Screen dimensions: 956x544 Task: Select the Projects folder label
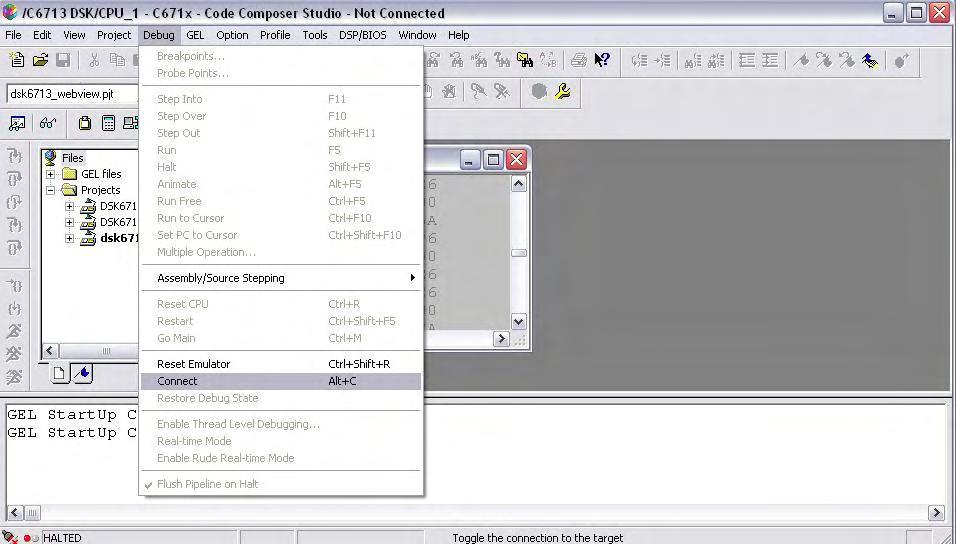(x=101, y=190)
